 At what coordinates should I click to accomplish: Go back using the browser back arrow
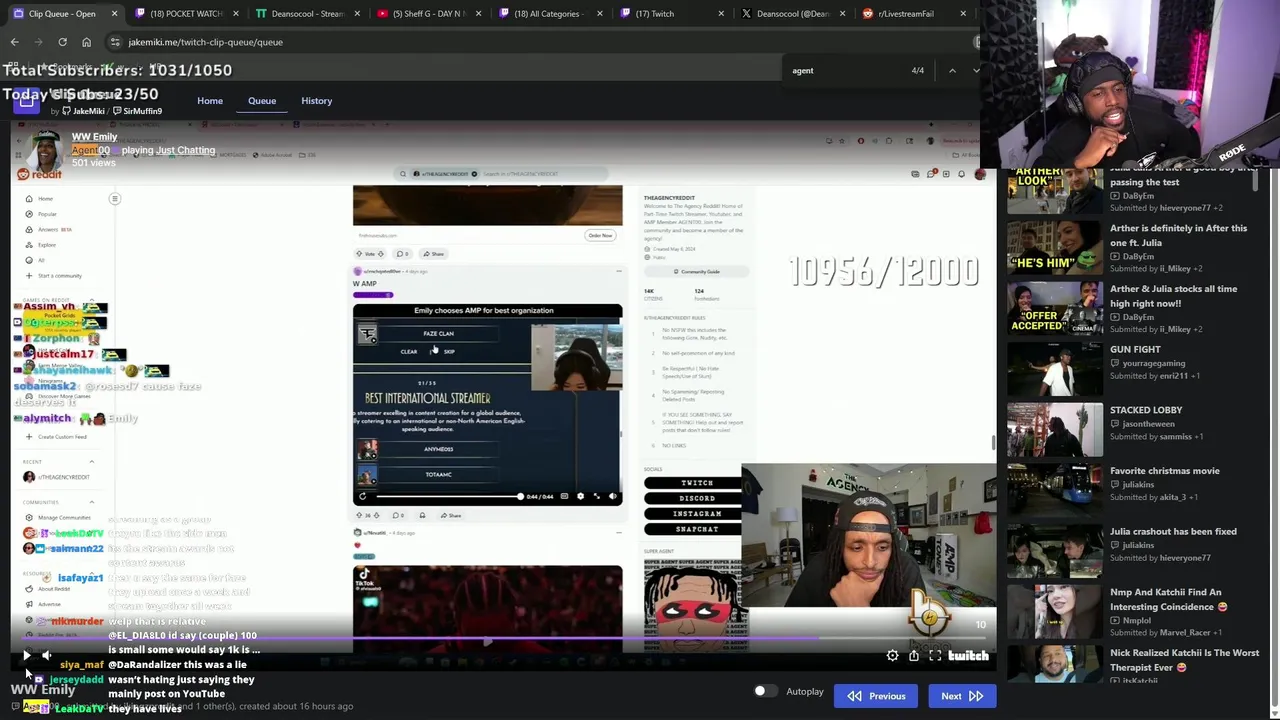[x=14, y=42]
